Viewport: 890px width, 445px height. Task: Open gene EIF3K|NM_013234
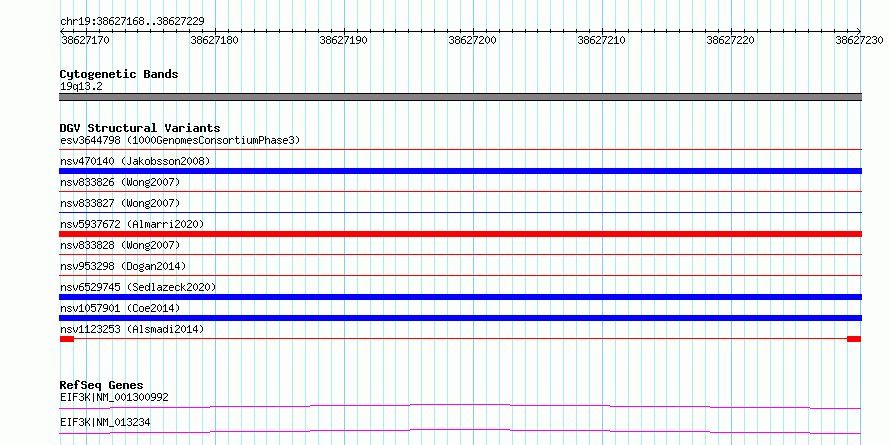tap(105, 423)
